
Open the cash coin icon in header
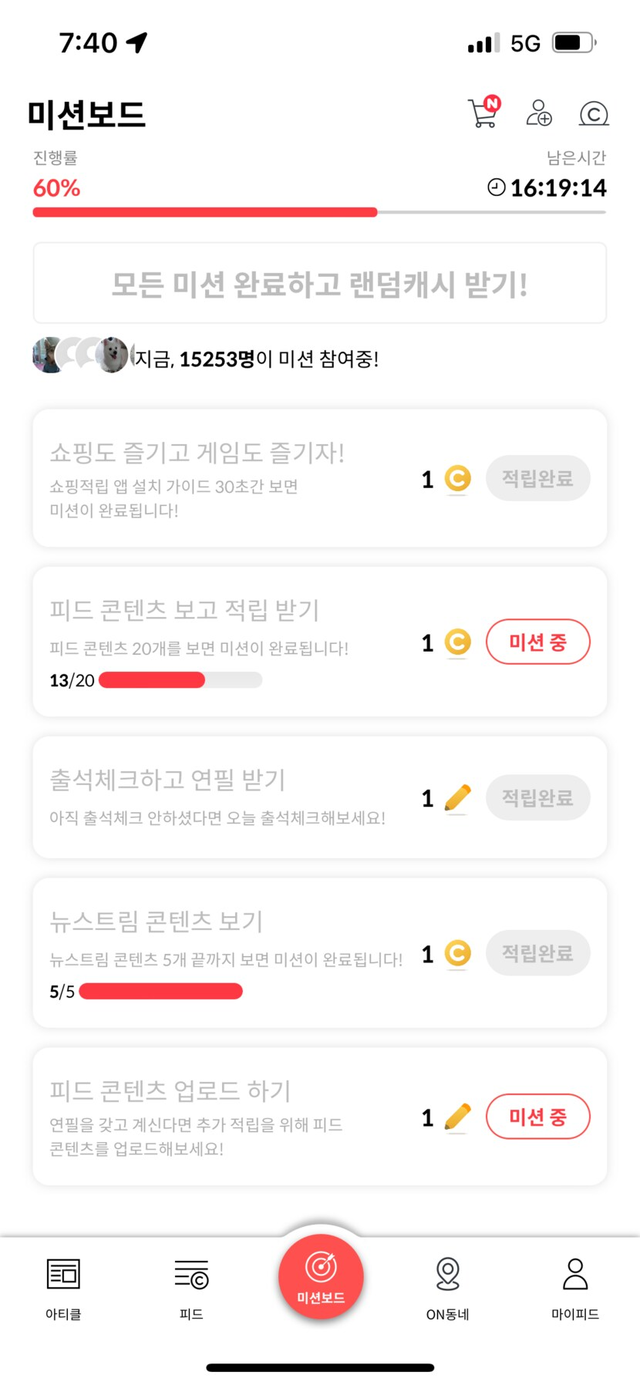pos(594,114)
